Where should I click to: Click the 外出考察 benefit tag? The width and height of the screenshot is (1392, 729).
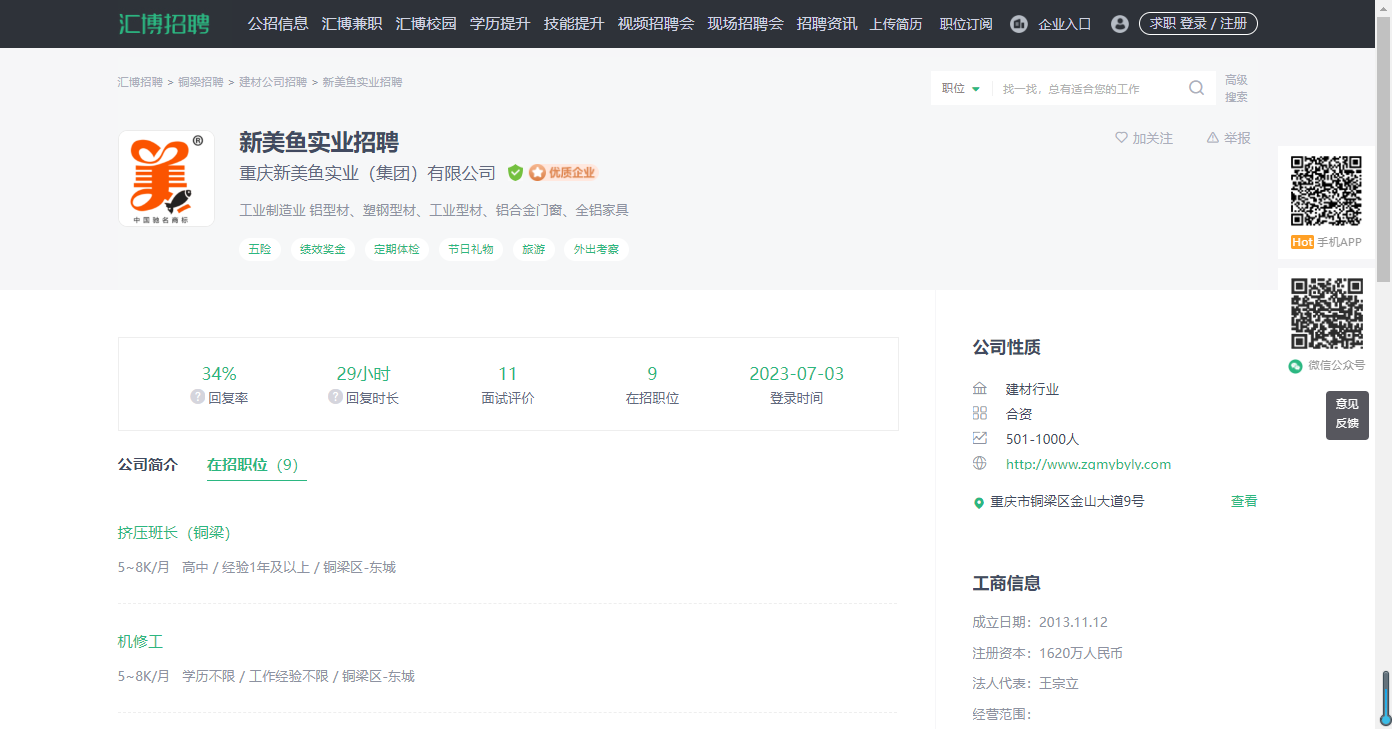click(x=596, y=249)
